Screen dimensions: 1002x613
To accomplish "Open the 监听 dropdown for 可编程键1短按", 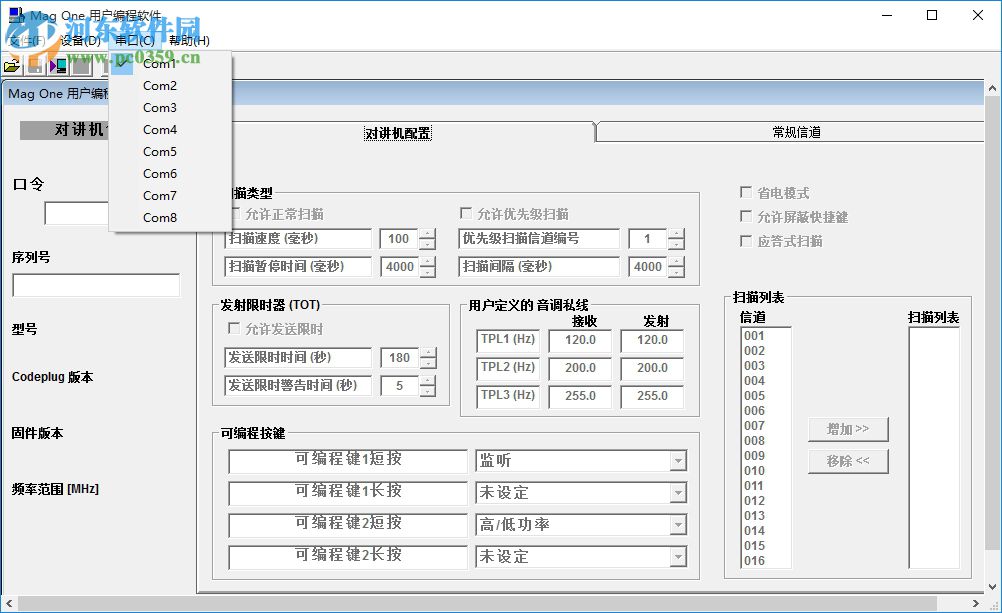I will pyautogui.click(x=679, y=461).
